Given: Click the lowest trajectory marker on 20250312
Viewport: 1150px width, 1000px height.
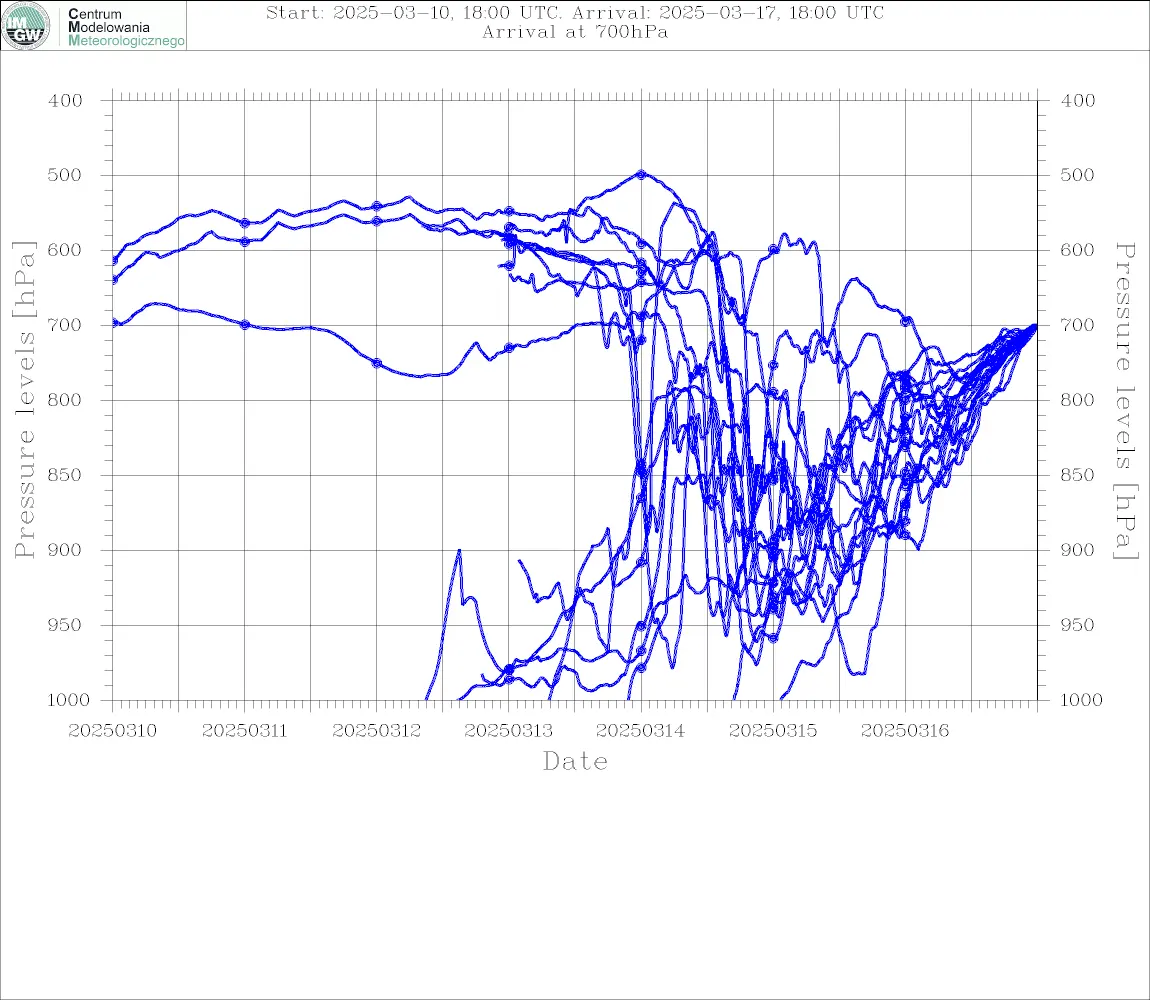Looking at the screenshot, I should tap(377, 363).
